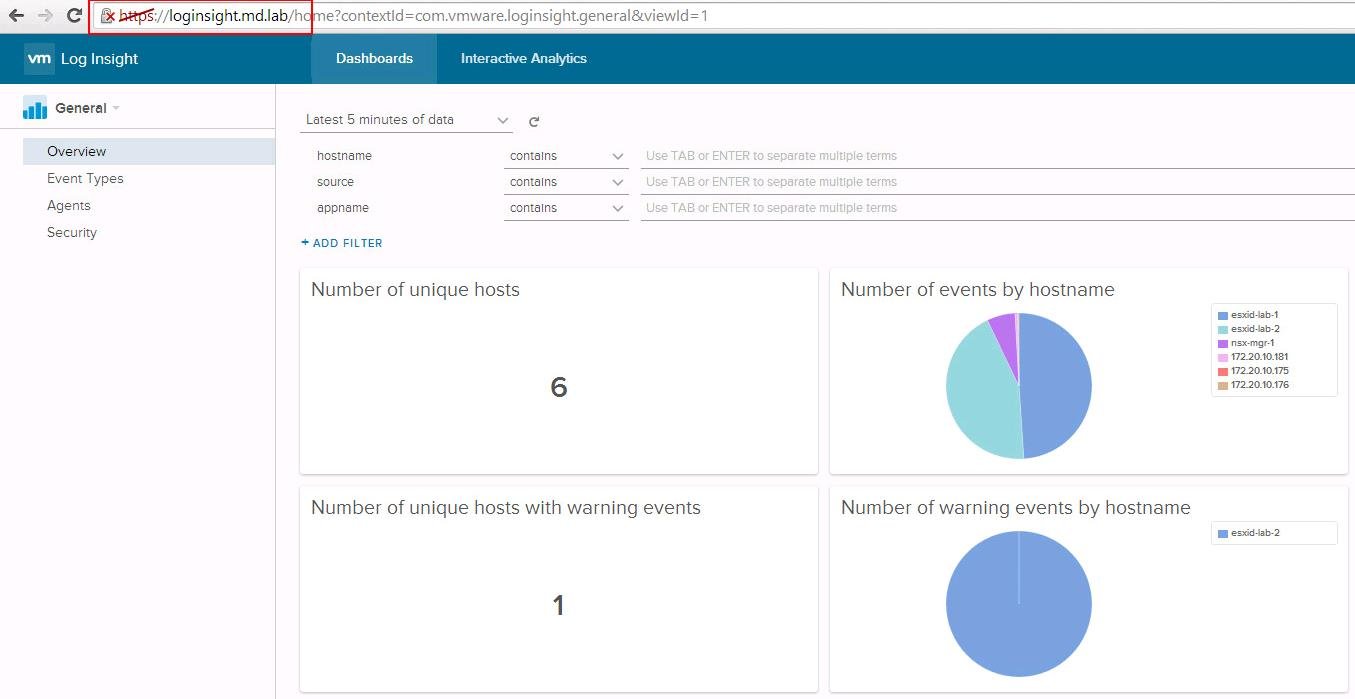1355x699 pixels.
Task: Click the browser back arrow
Action: click(x=16, y=16)
